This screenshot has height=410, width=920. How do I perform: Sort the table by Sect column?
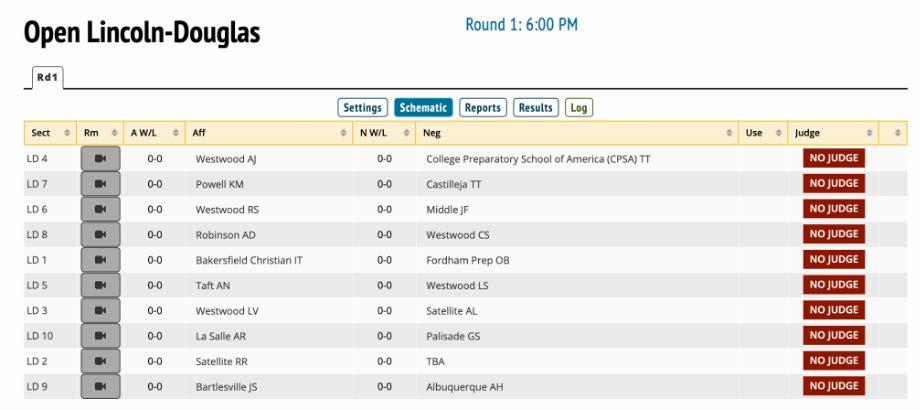40,131
